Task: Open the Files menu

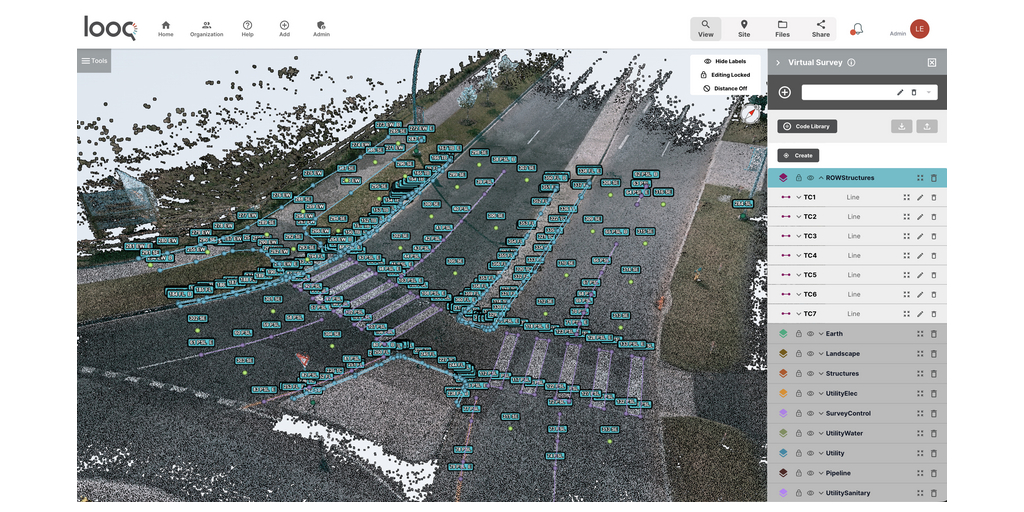Action: coord(782,28)
